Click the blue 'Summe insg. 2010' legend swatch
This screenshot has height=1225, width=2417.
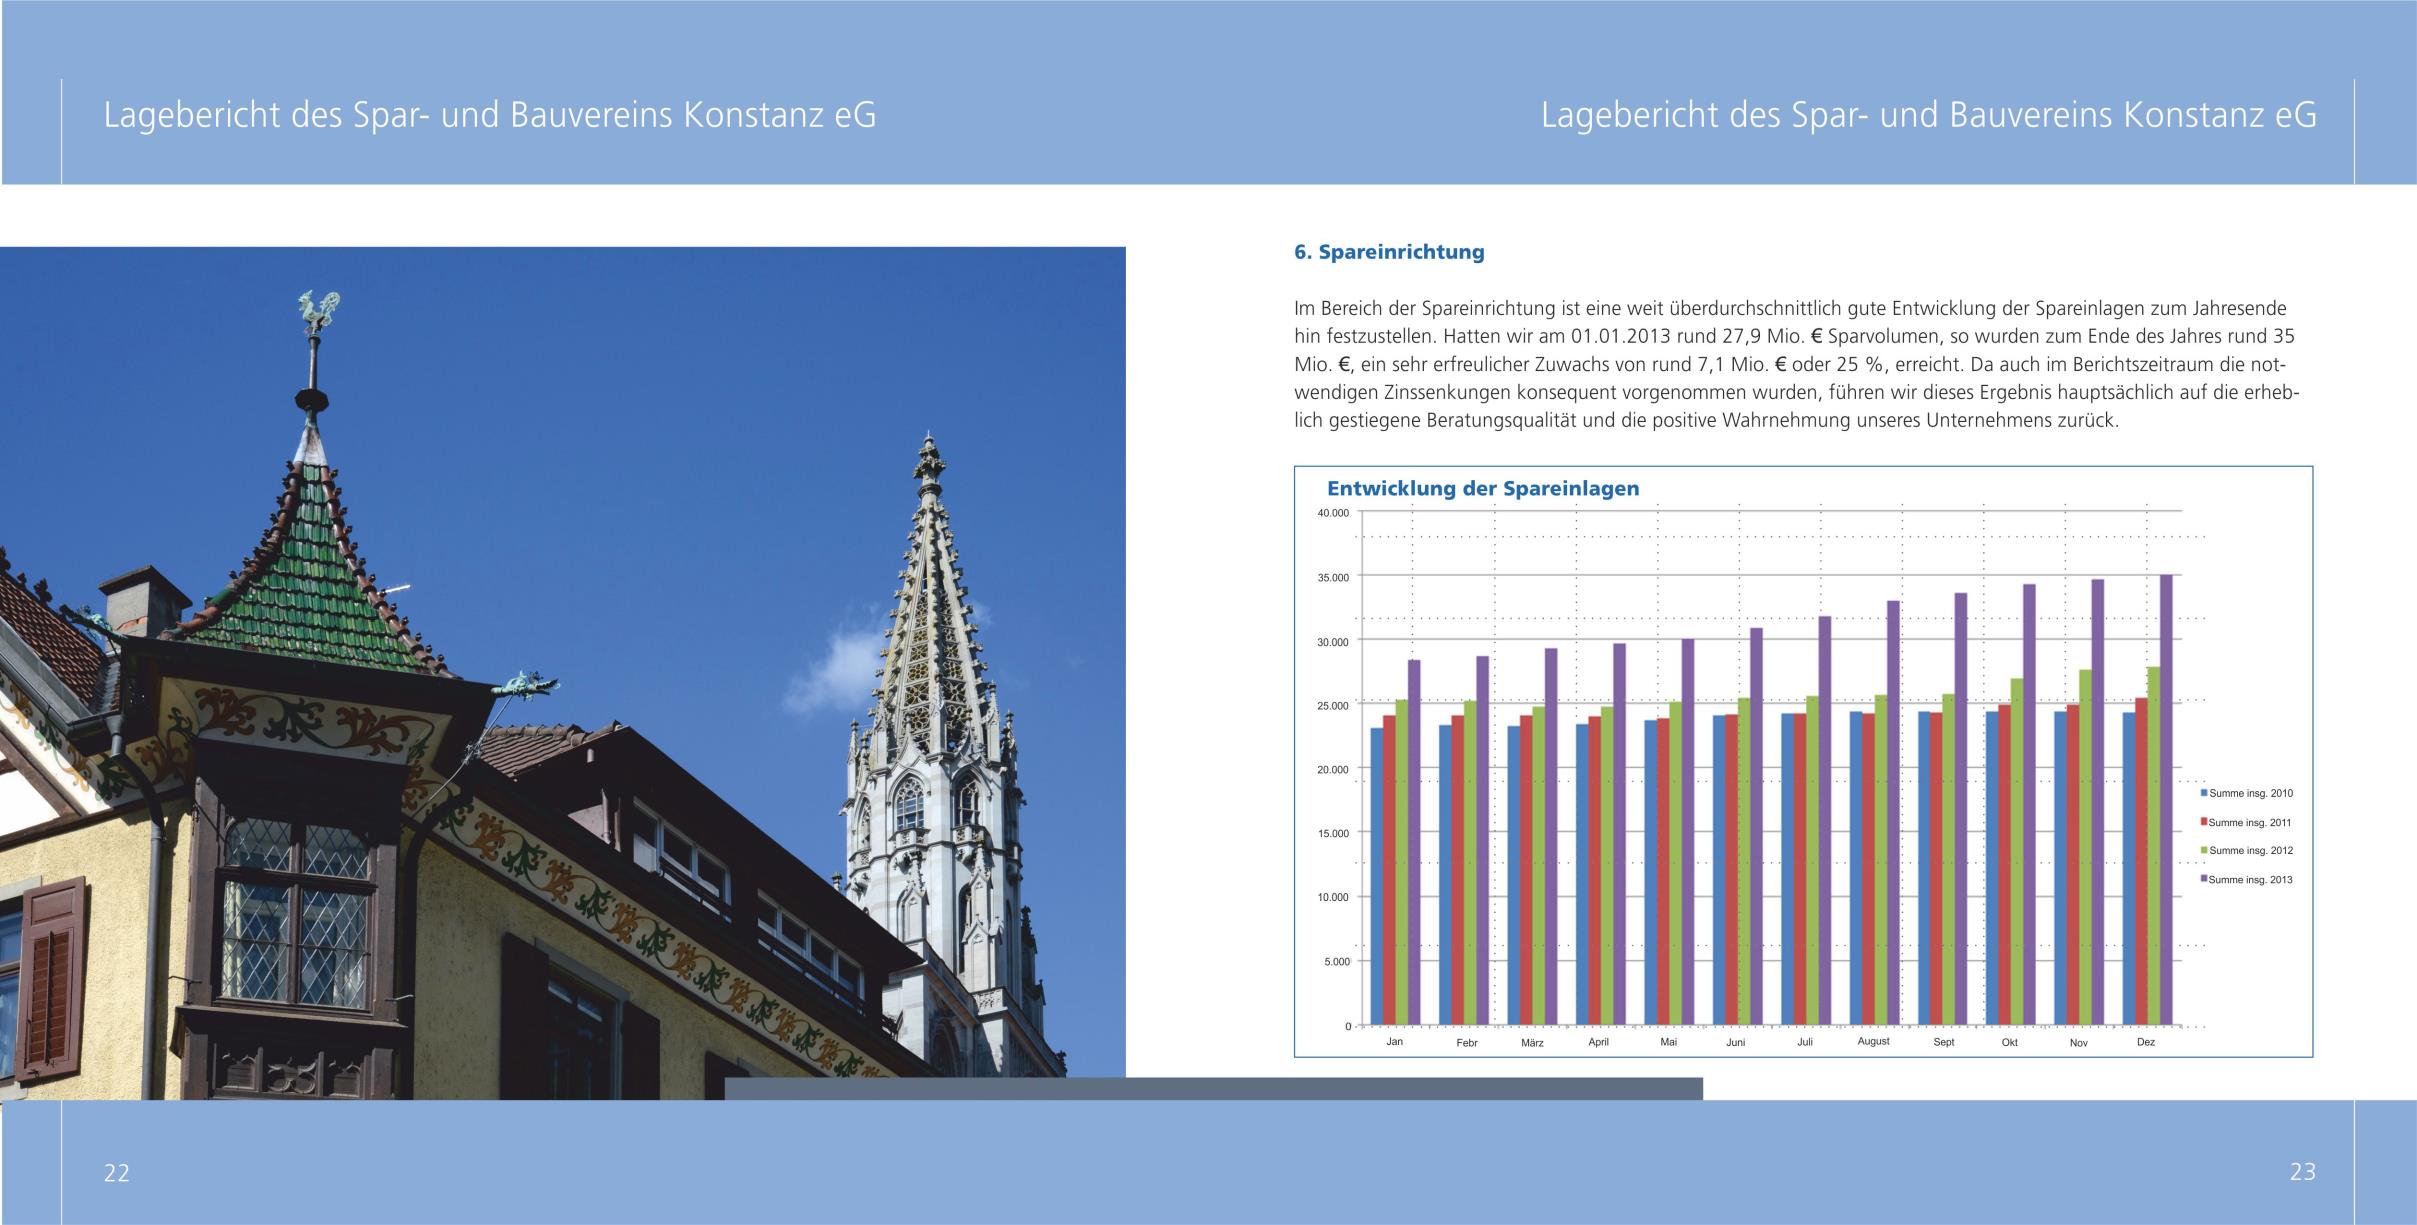(2205, 793)
